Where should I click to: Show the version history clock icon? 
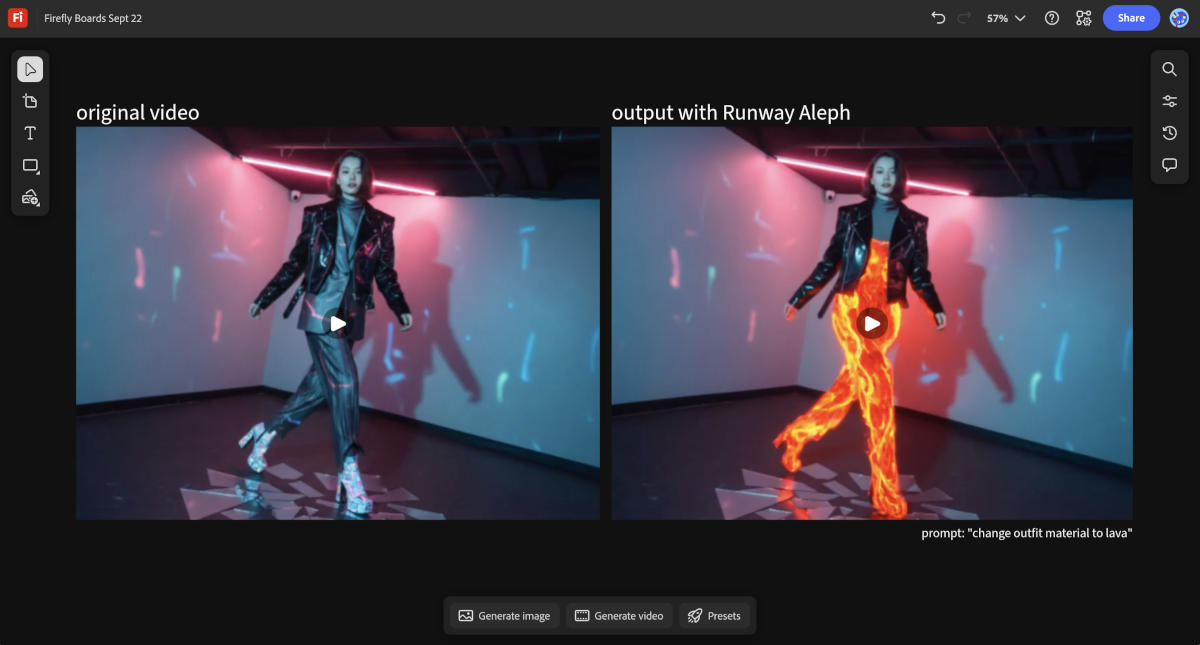pos(1169,133)
